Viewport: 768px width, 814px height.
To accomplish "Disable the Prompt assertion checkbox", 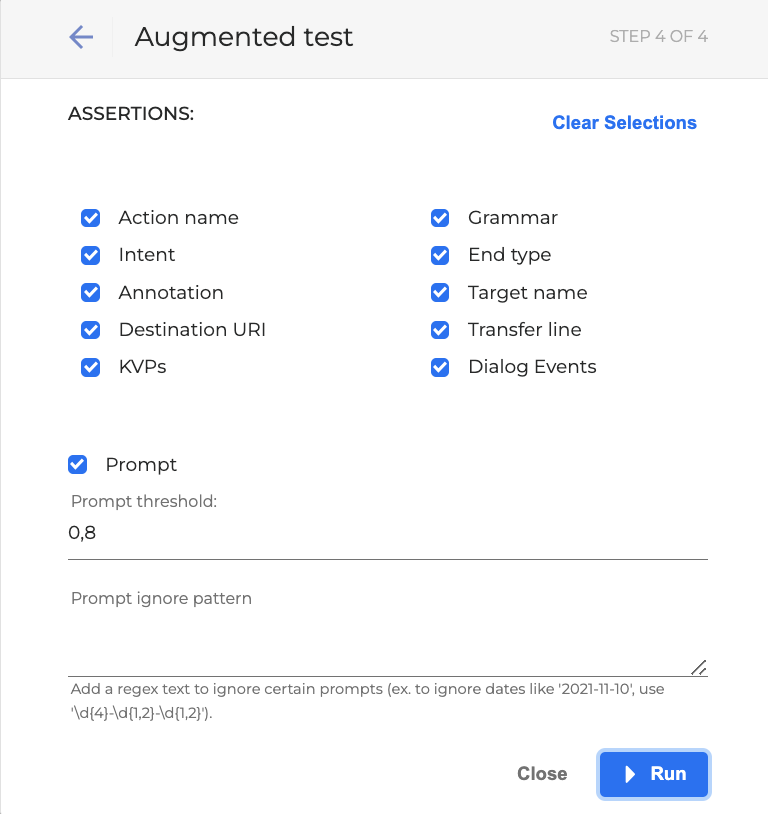I will point(77,464).
